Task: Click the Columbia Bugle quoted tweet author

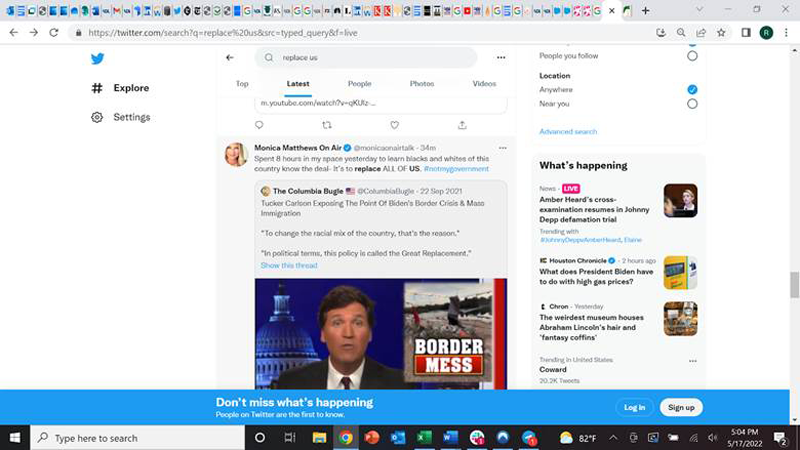Action: click(x=308, y=191)
